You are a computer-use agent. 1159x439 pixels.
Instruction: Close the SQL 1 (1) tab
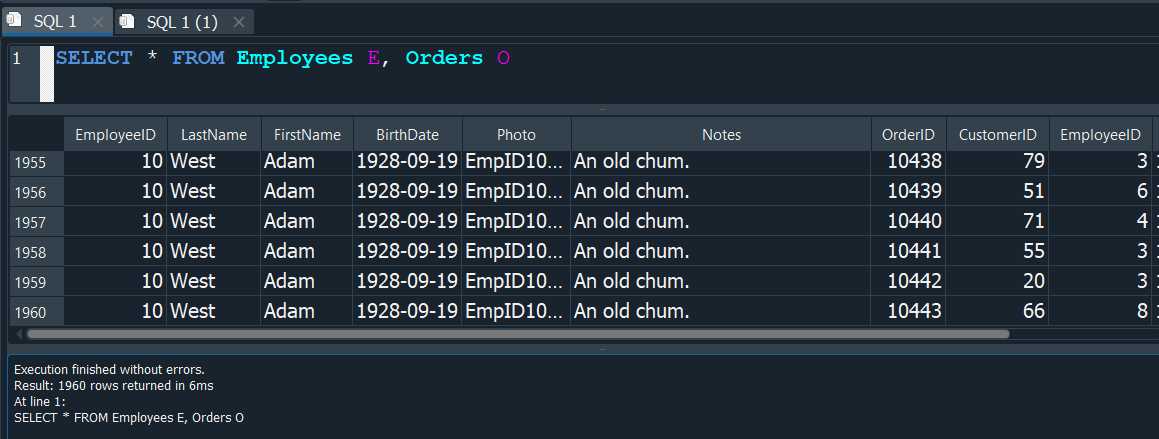(238, 22)
